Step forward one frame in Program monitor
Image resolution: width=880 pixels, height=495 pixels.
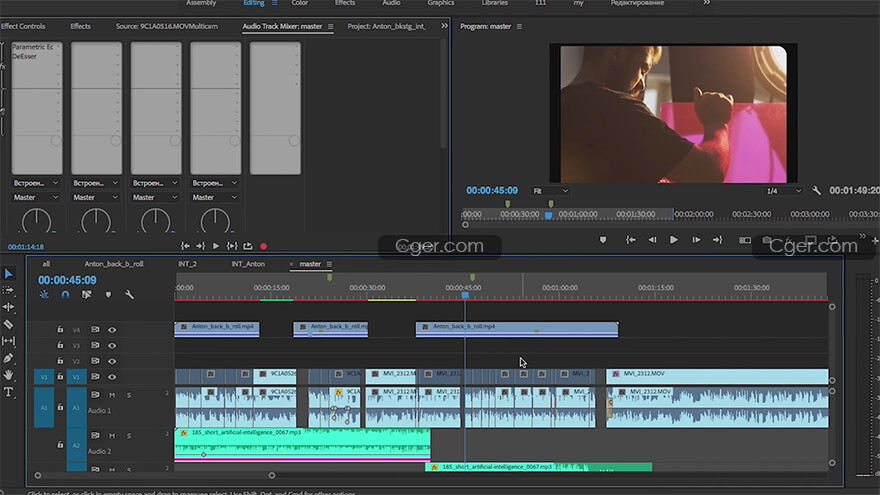point(696,240)
